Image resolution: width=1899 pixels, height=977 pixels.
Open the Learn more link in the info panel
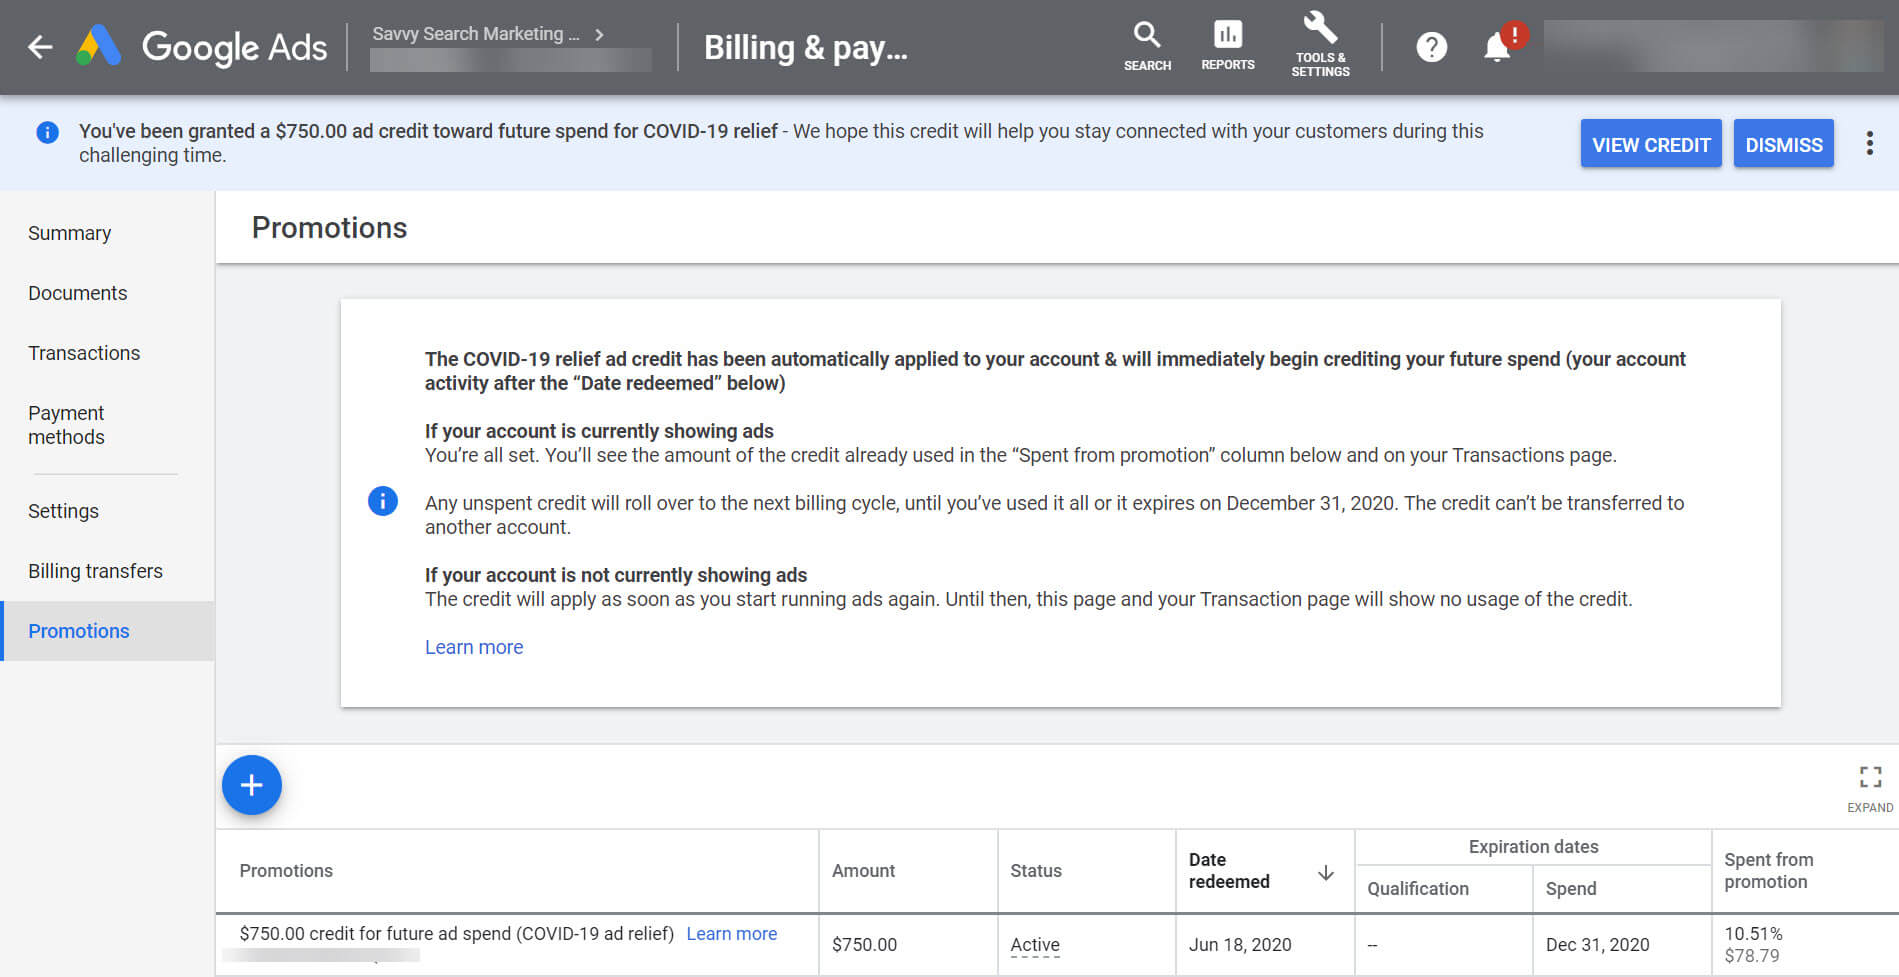pyautogui.click(x=473, y=647)
